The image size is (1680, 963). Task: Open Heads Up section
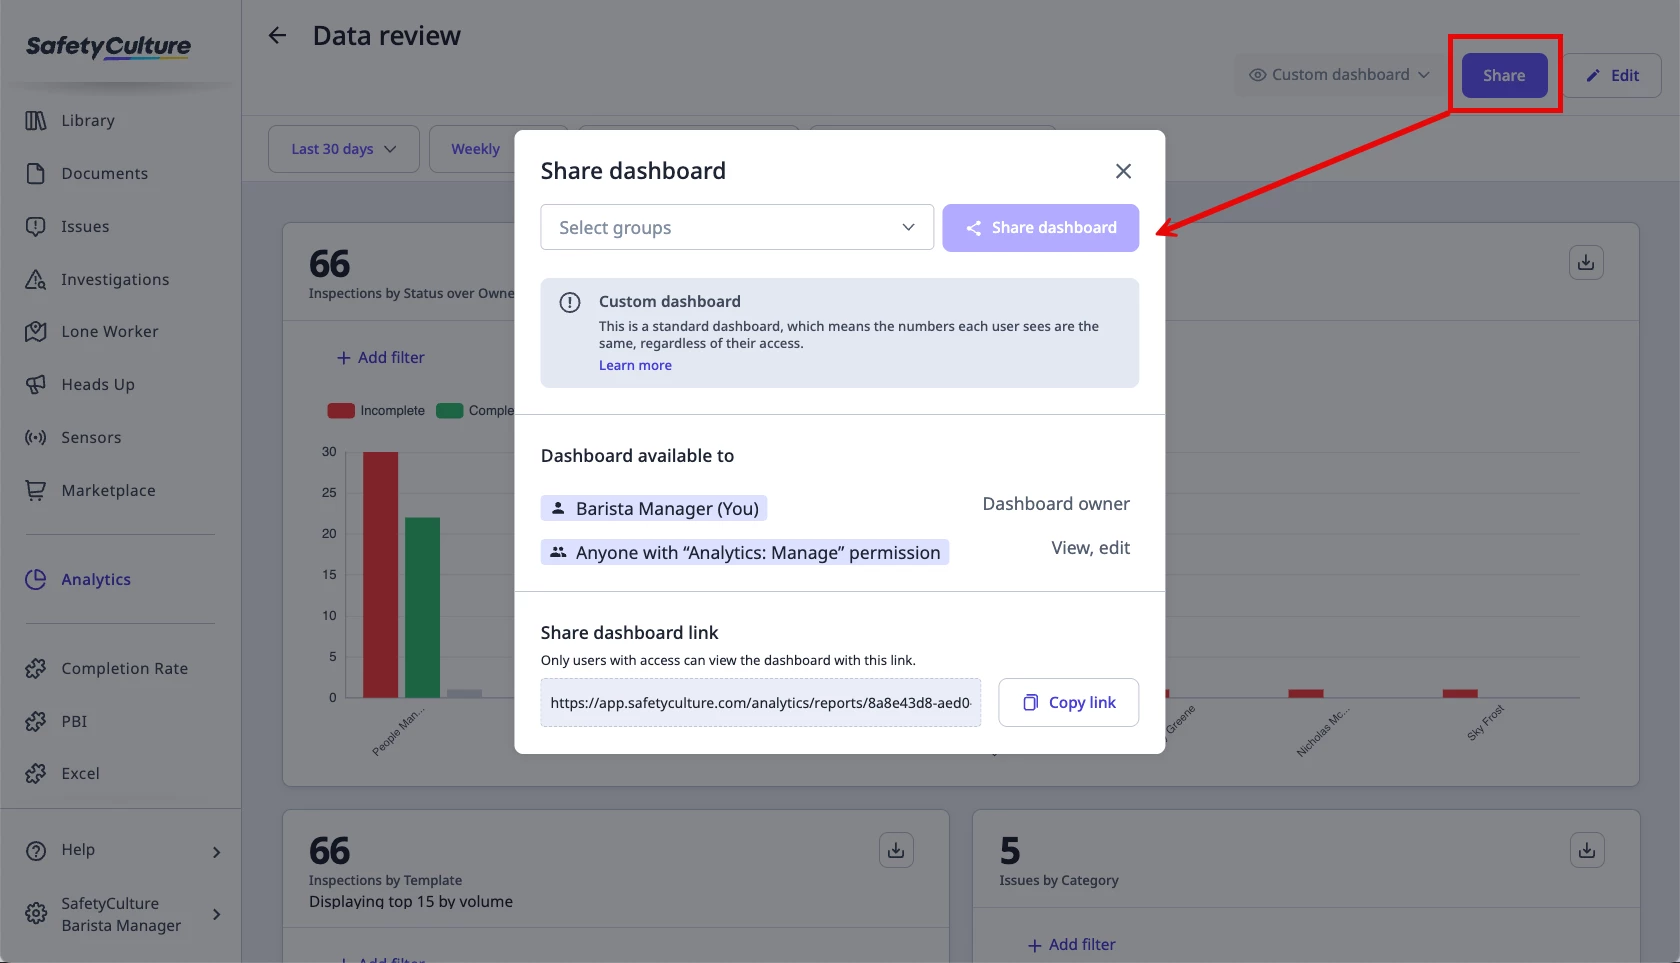pyautogui.click(x=98, y=384)
